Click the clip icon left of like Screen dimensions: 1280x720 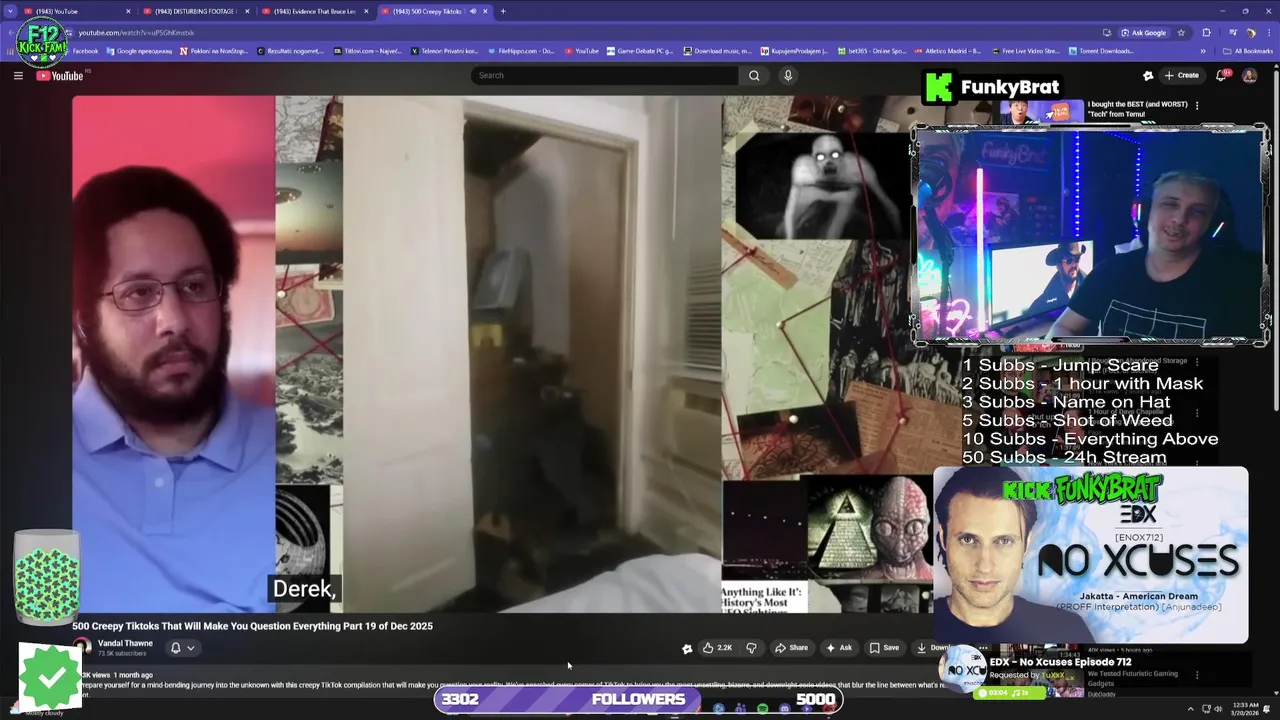pos(687,648)
